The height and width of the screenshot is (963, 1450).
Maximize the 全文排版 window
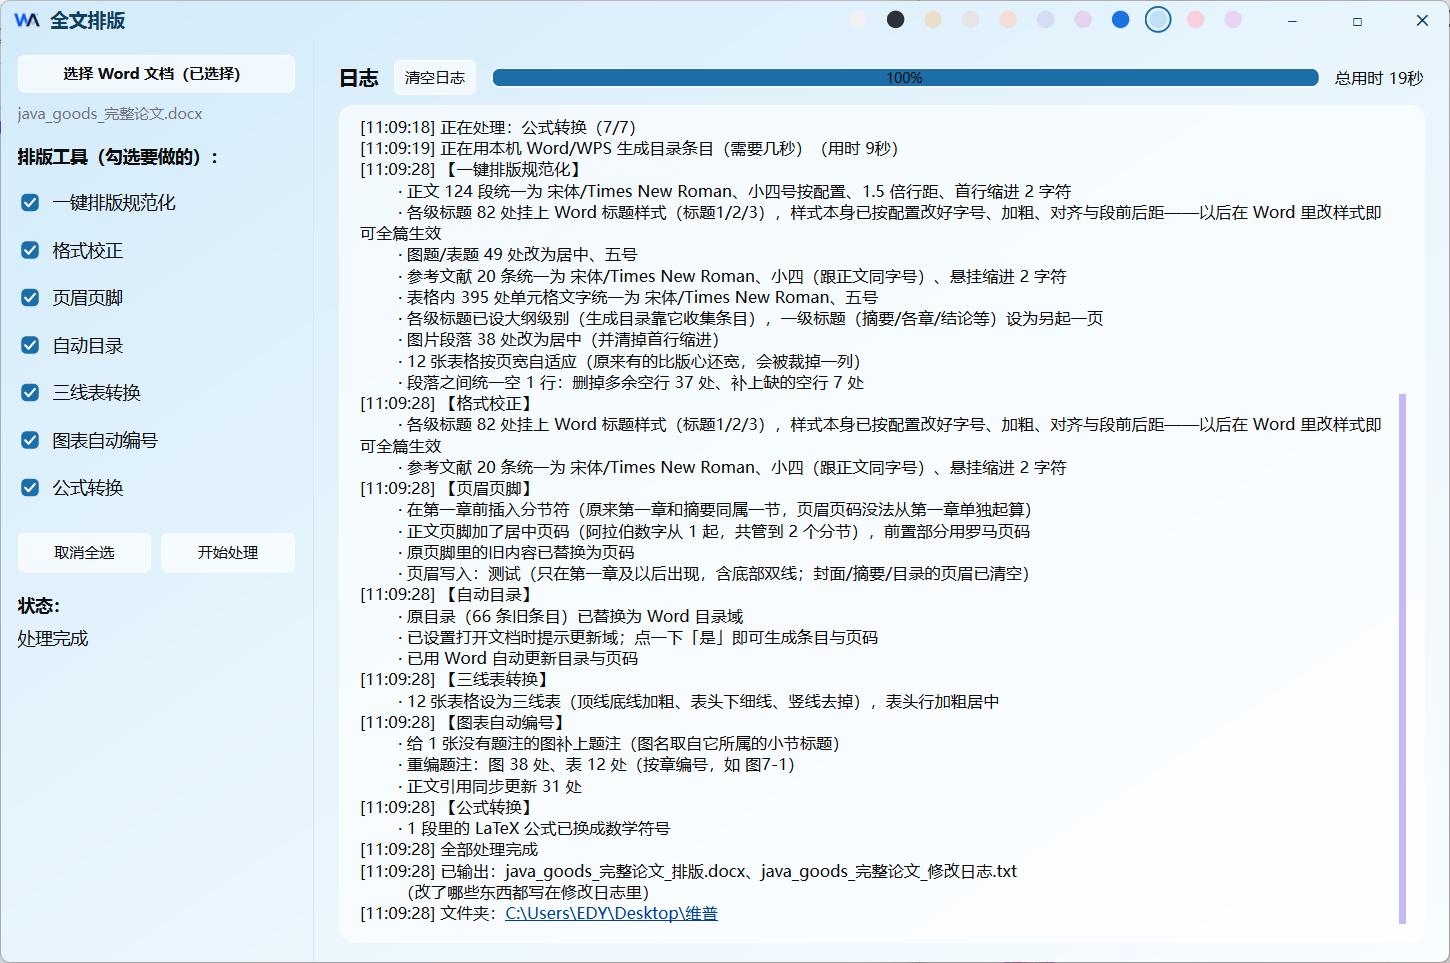tap(1357, 20)
